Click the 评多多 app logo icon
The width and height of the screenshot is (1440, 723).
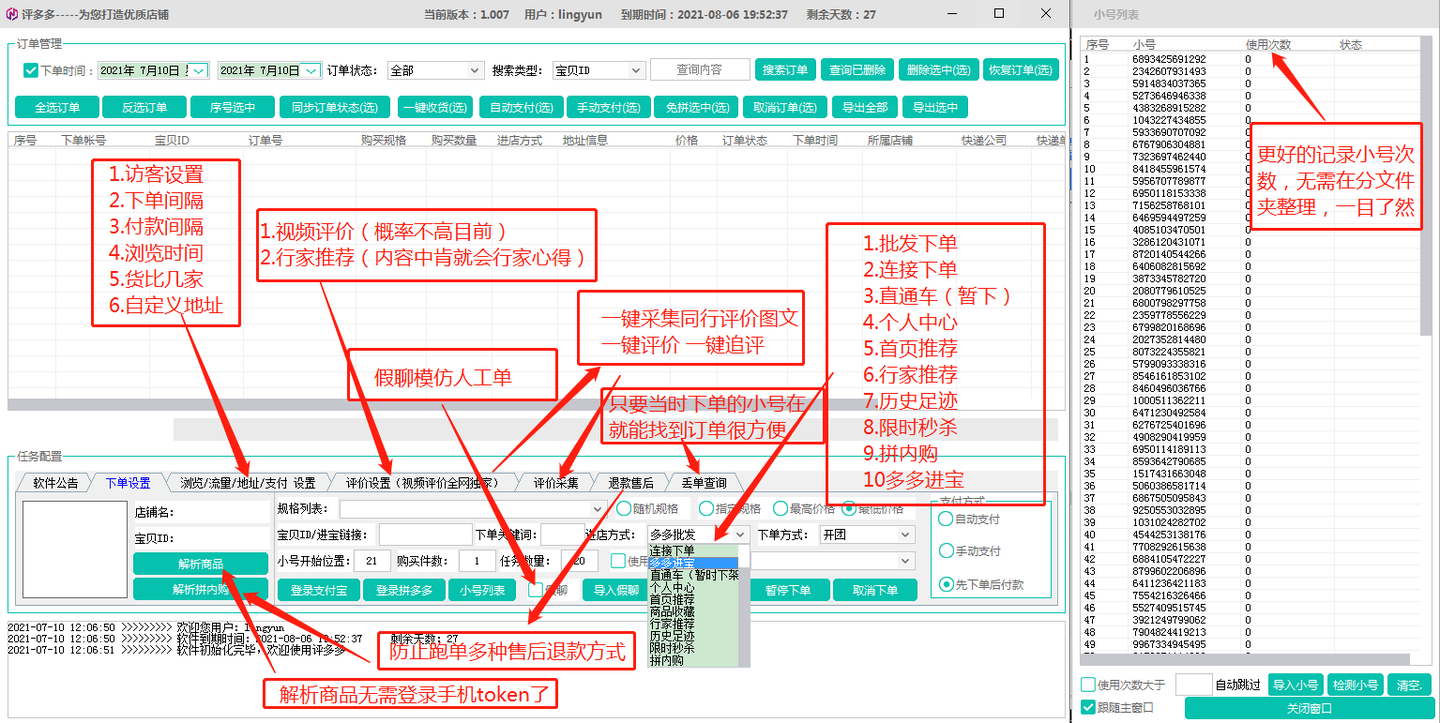tap(10, 14)
